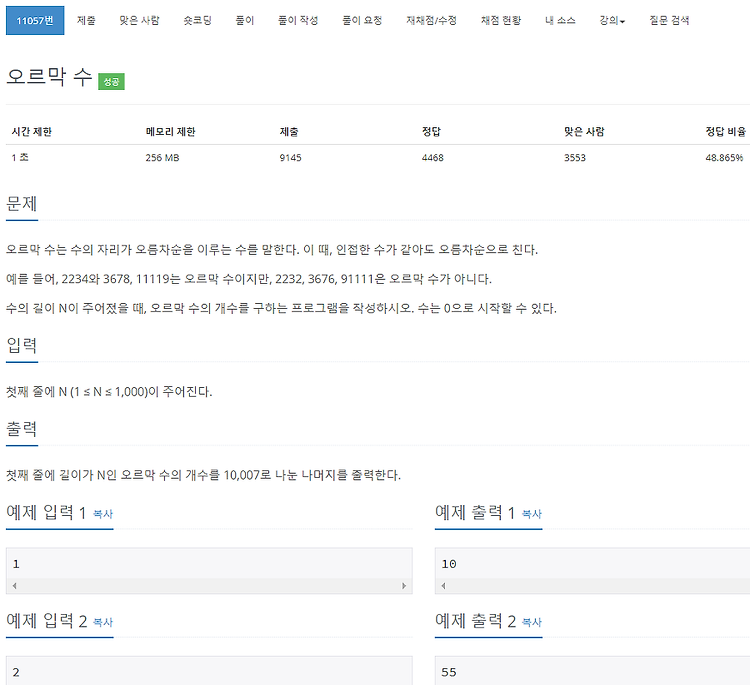Image resolution: width=750 pixels, height=685 pixels.
Task: Click the 입력 section heading
Action: tap(22, 345)
